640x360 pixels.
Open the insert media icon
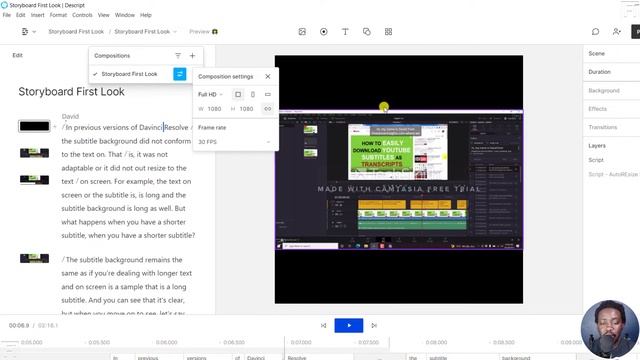302,32
